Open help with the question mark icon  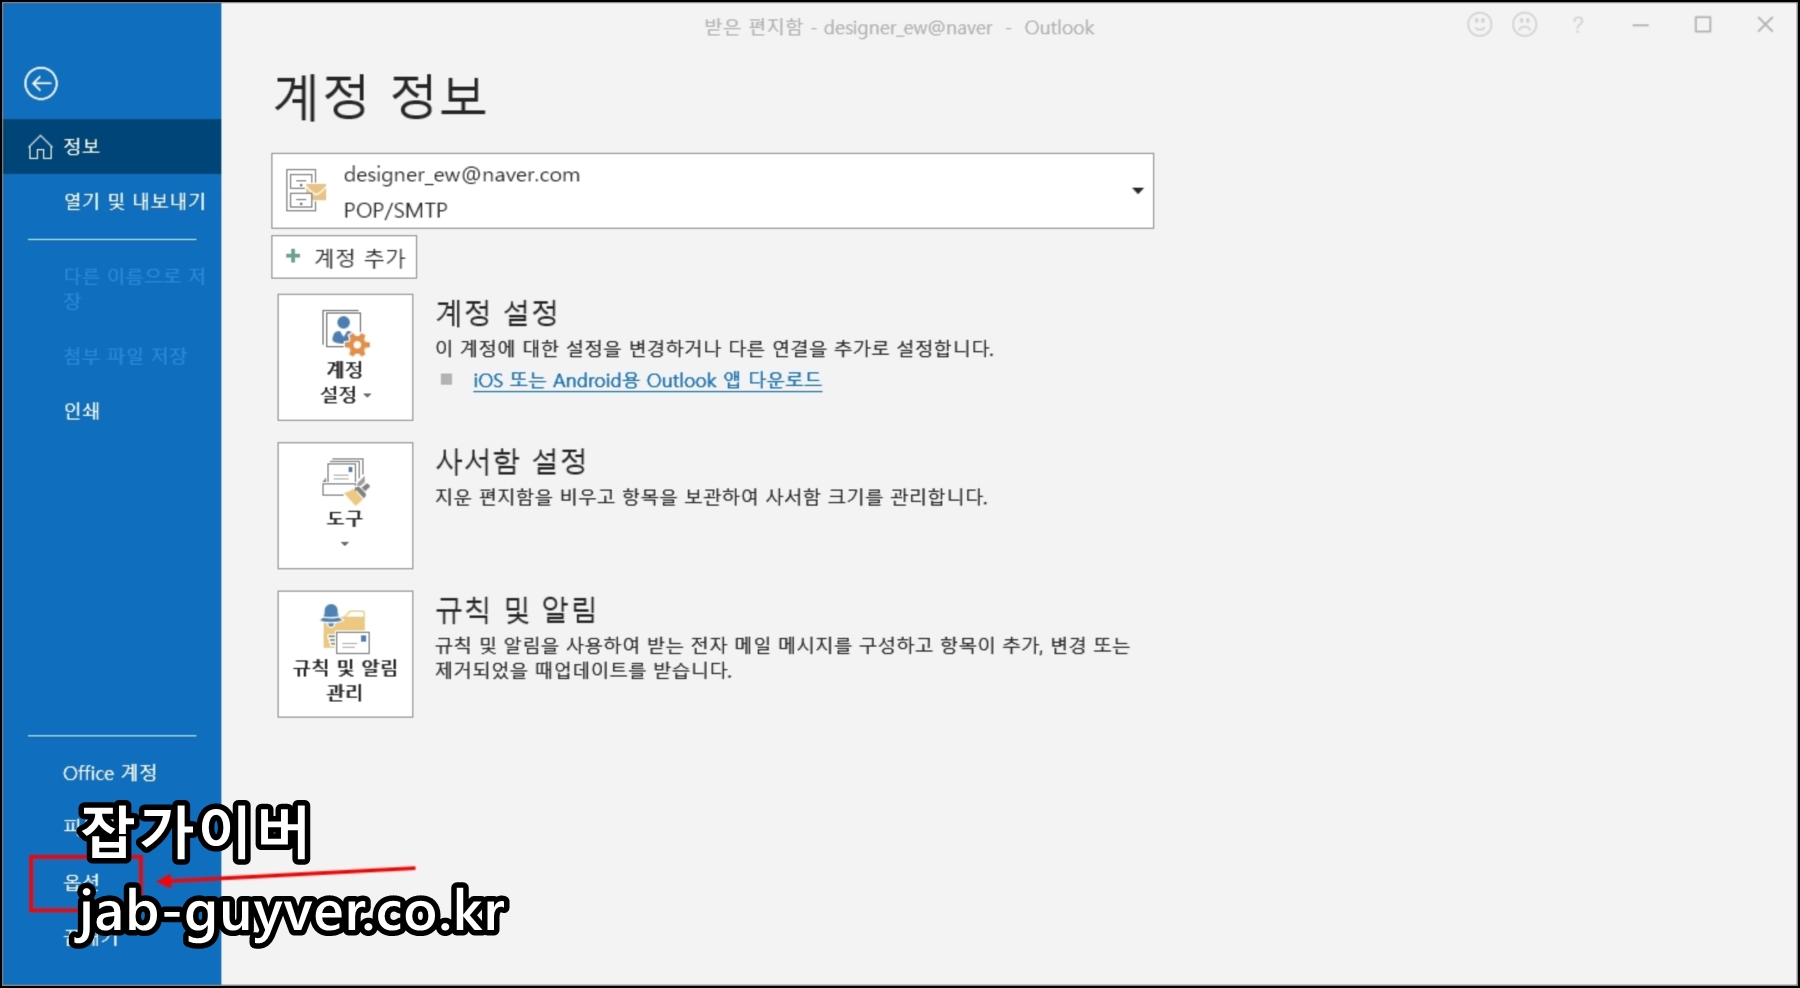point(1578,26)
